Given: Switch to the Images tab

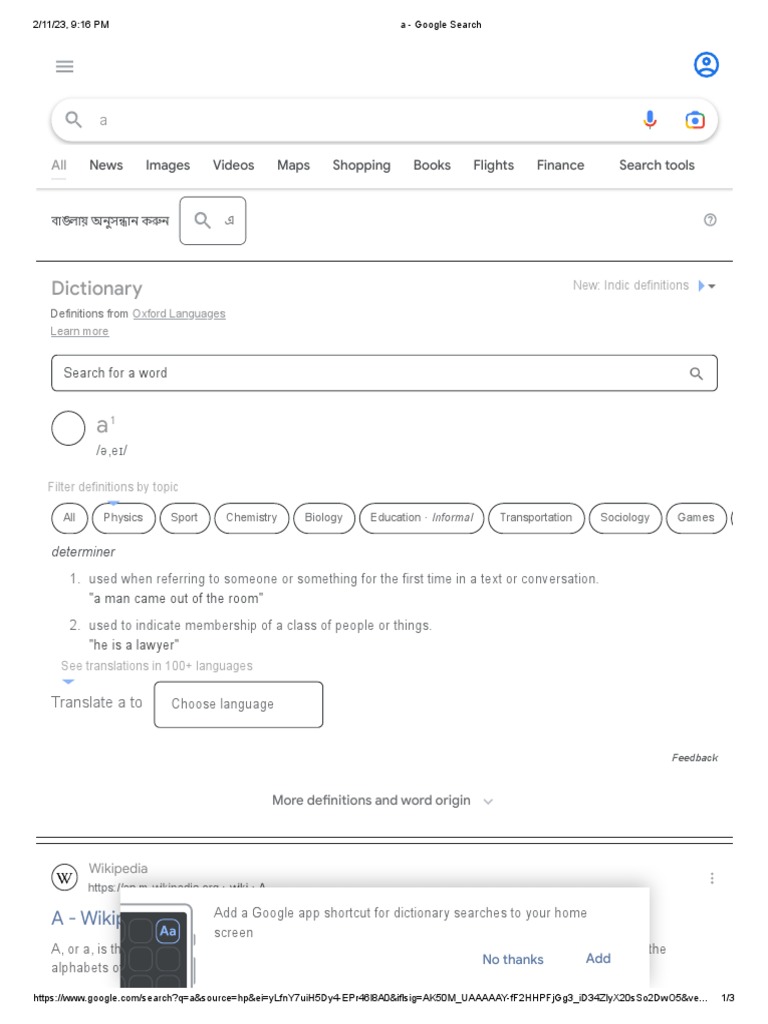Looking at the screenshot, I should [167, 165].
